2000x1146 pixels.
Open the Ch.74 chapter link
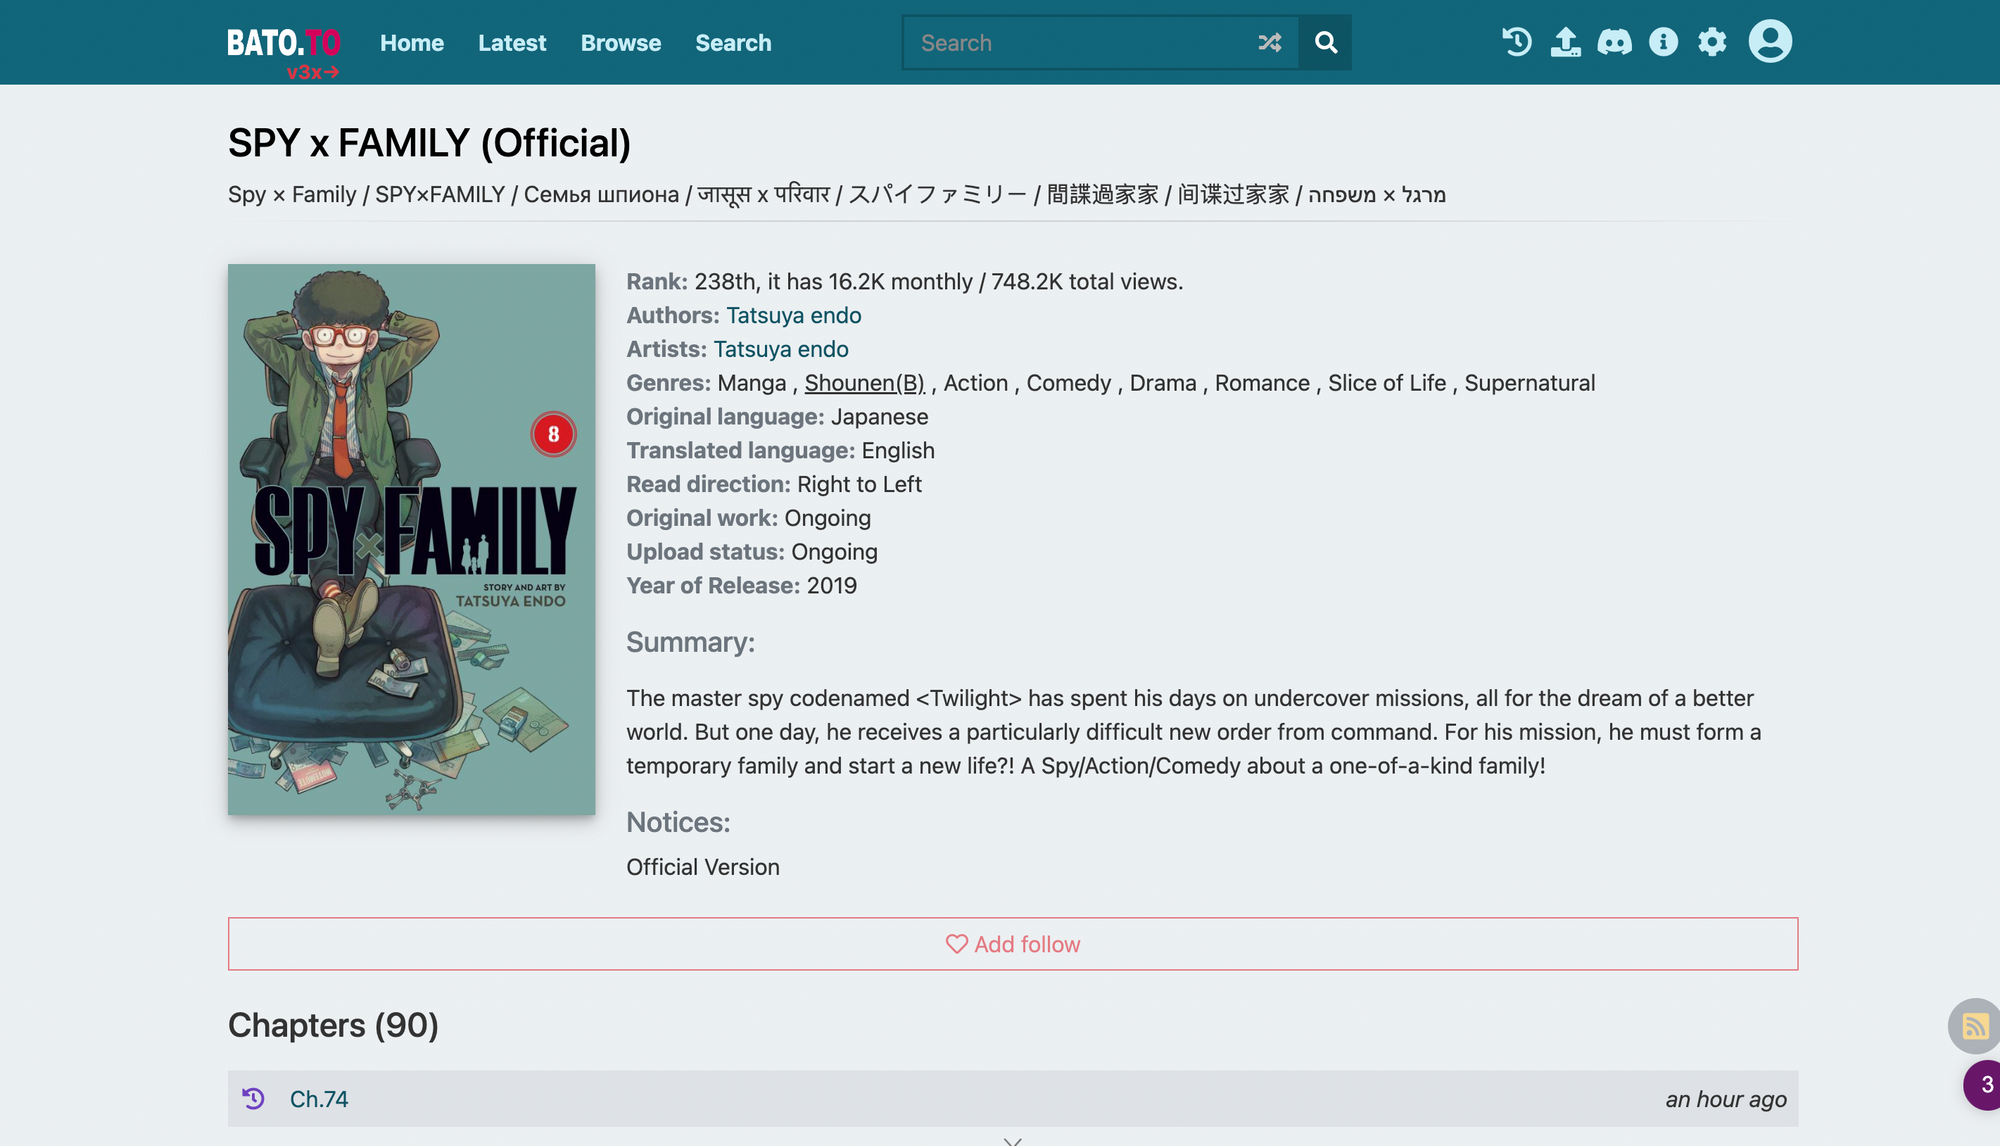pyautogui.click(x=319, y=1099)
